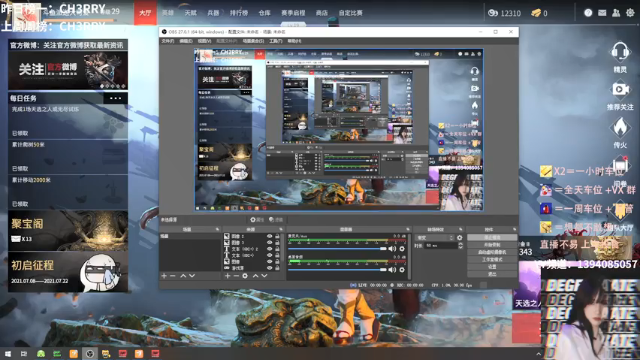Increase transition duration with stepper arrow

460,244
